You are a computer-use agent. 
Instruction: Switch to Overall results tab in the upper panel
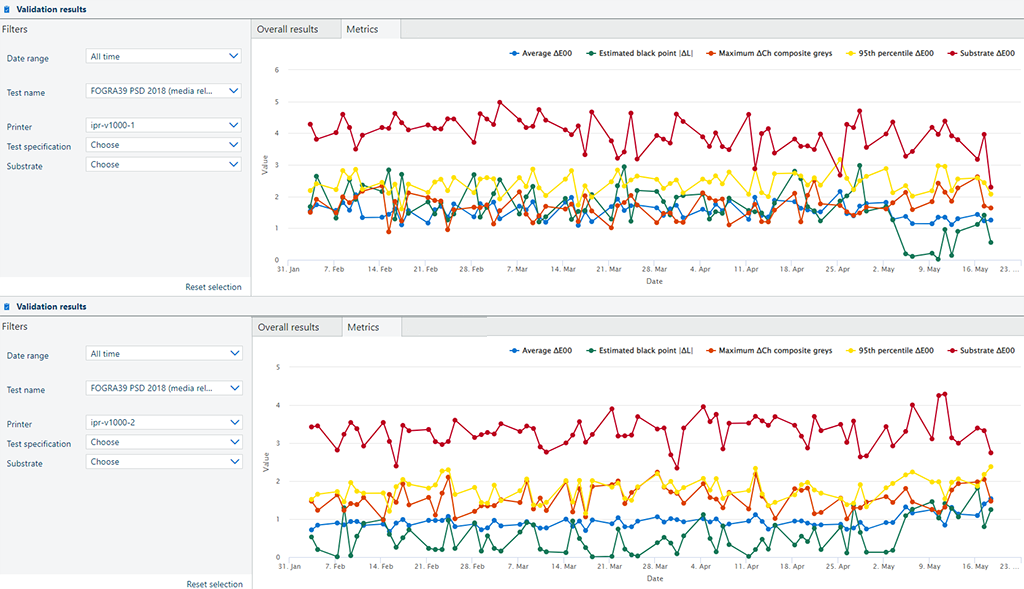tap(288, 29)
